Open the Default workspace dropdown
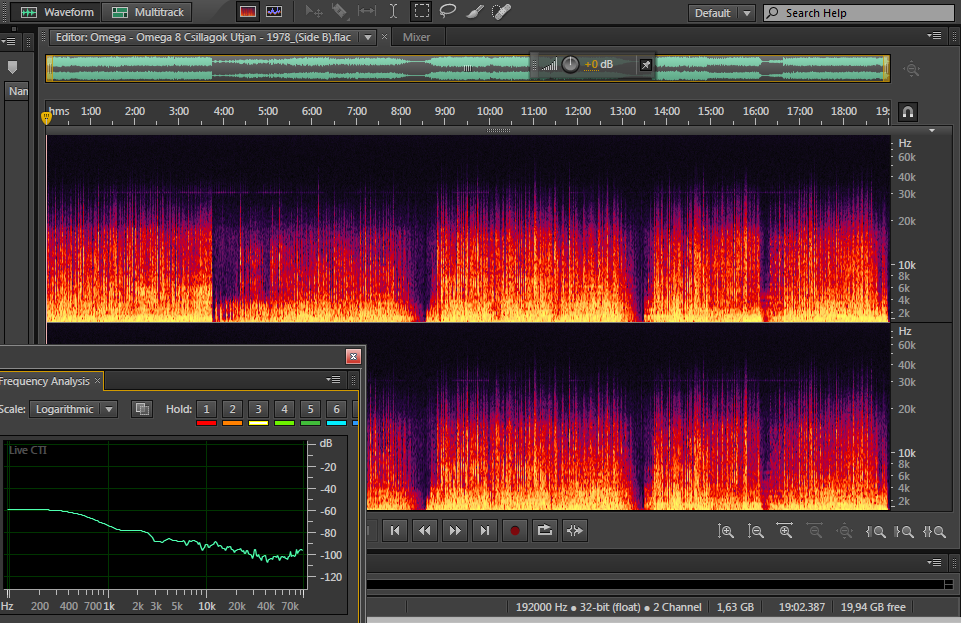 (x=721, y=13)
